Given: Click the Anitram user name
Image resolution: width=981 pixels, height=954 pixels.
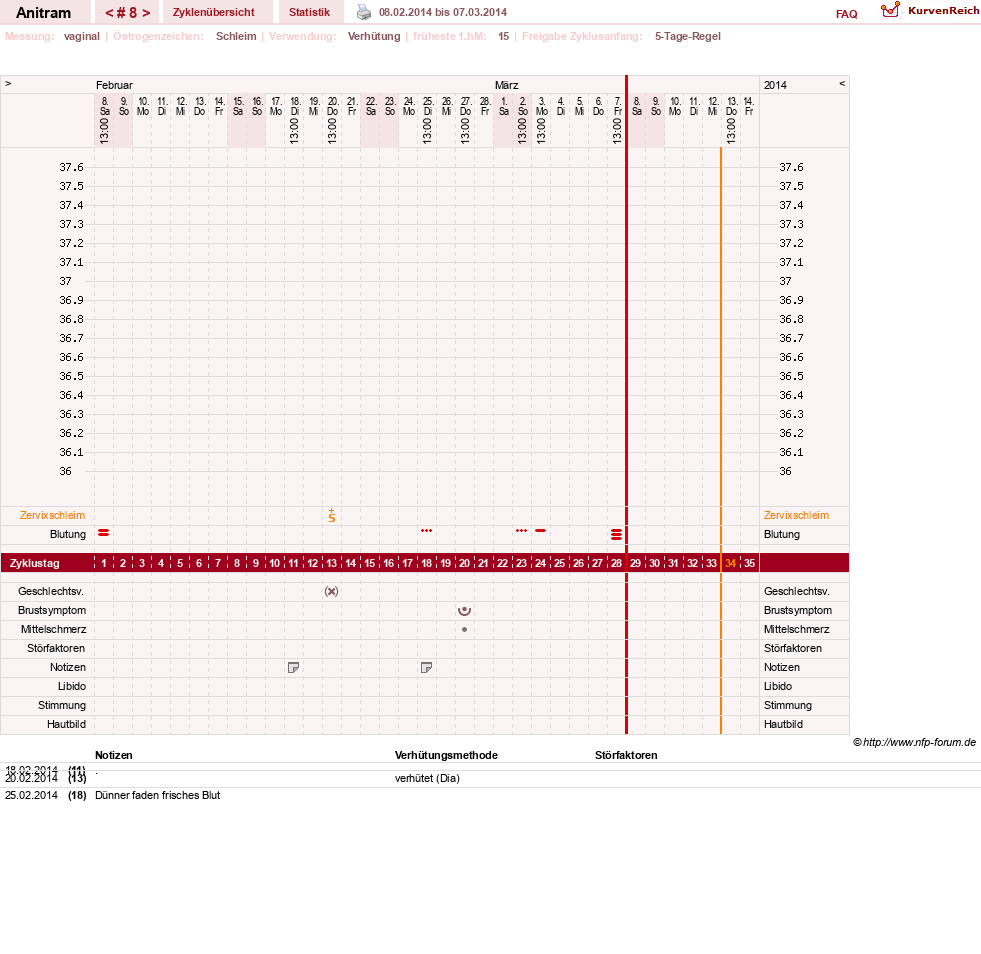Looking at the screenshot, I should [43, 13].
